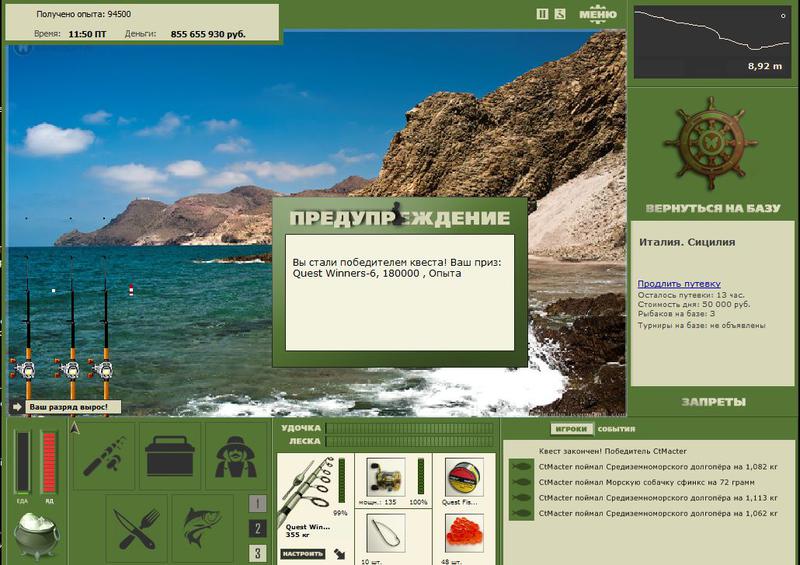
Task: Click the depth map showing 8,92 m
Action: [x=712, y=41]
